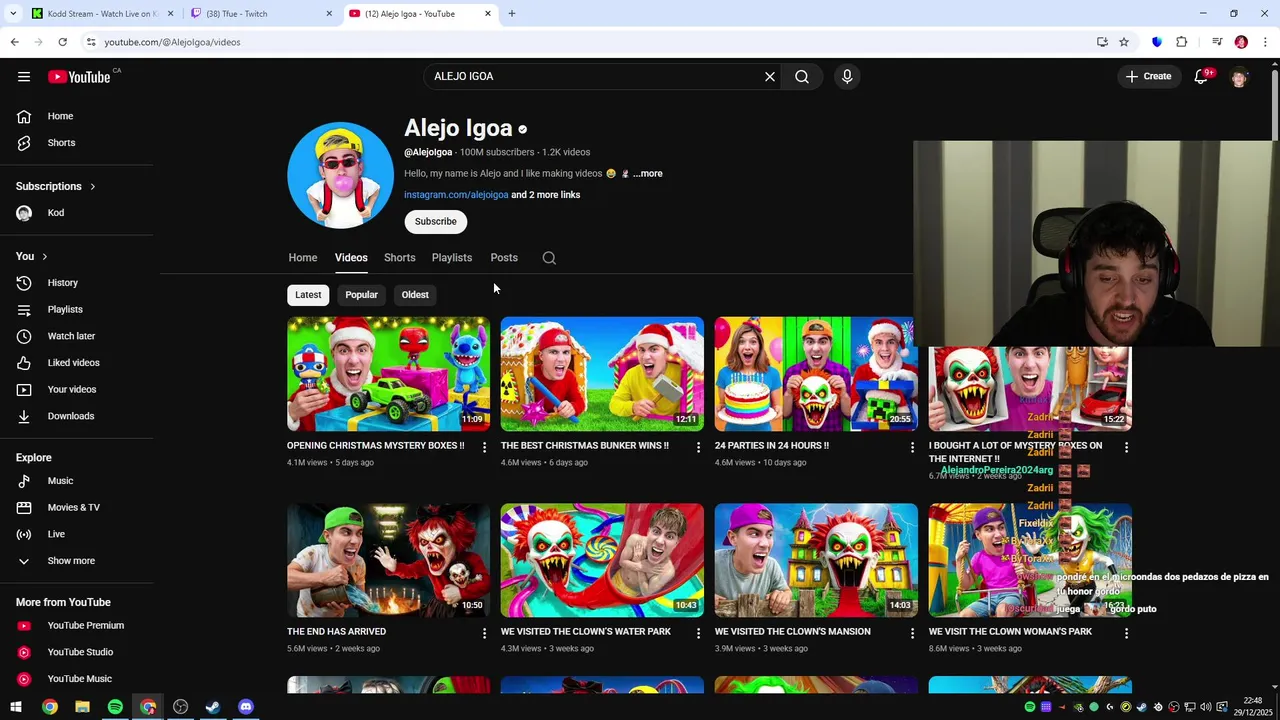Select the Latest filter chip
1280x720 pixels.
pyautogui.click(x=308, y=295)
